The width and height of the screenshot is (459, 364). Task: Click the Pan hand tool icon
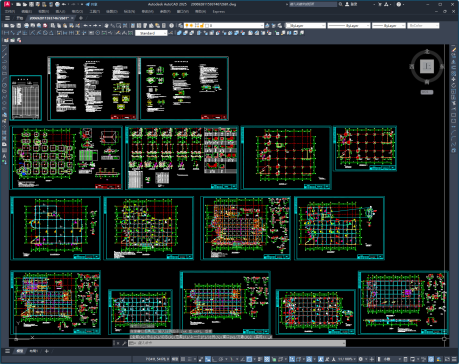(x=106, y=25)
